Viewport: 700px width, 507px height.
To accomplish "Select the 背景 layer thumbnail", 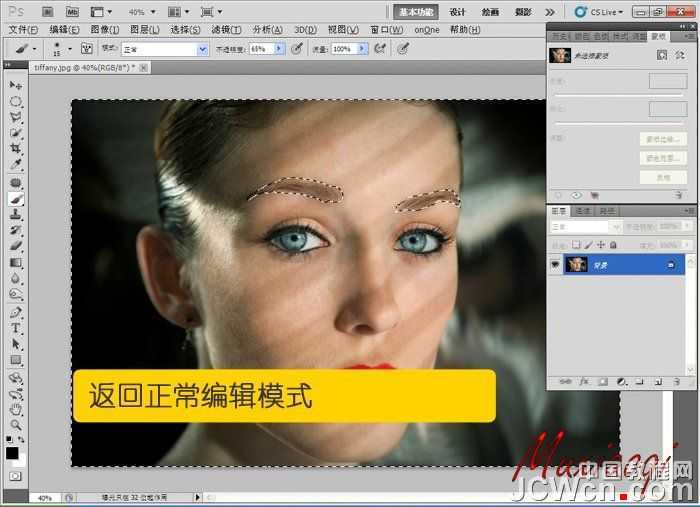I will click(576, 265).
